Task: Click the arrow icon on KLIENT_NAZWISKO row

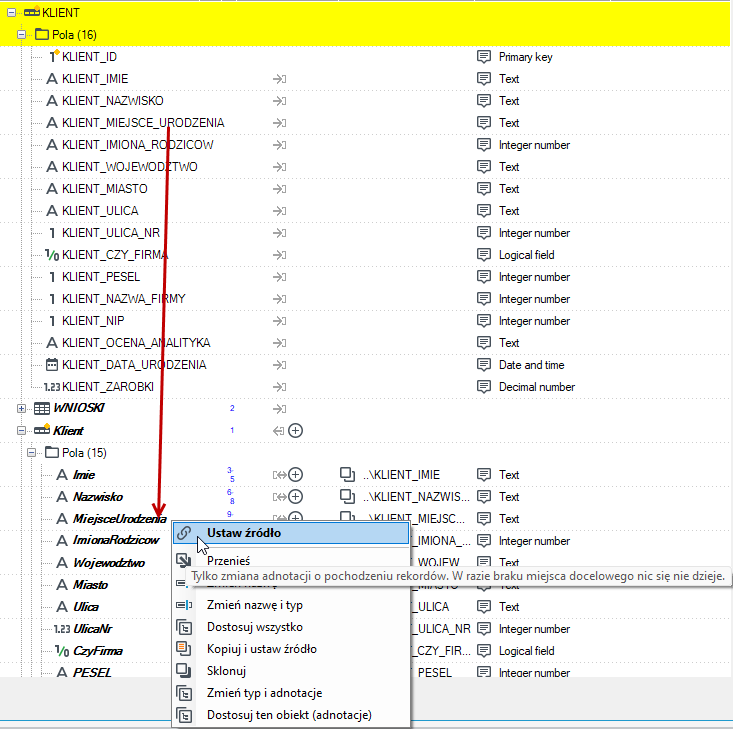Action: click(280, 101)
